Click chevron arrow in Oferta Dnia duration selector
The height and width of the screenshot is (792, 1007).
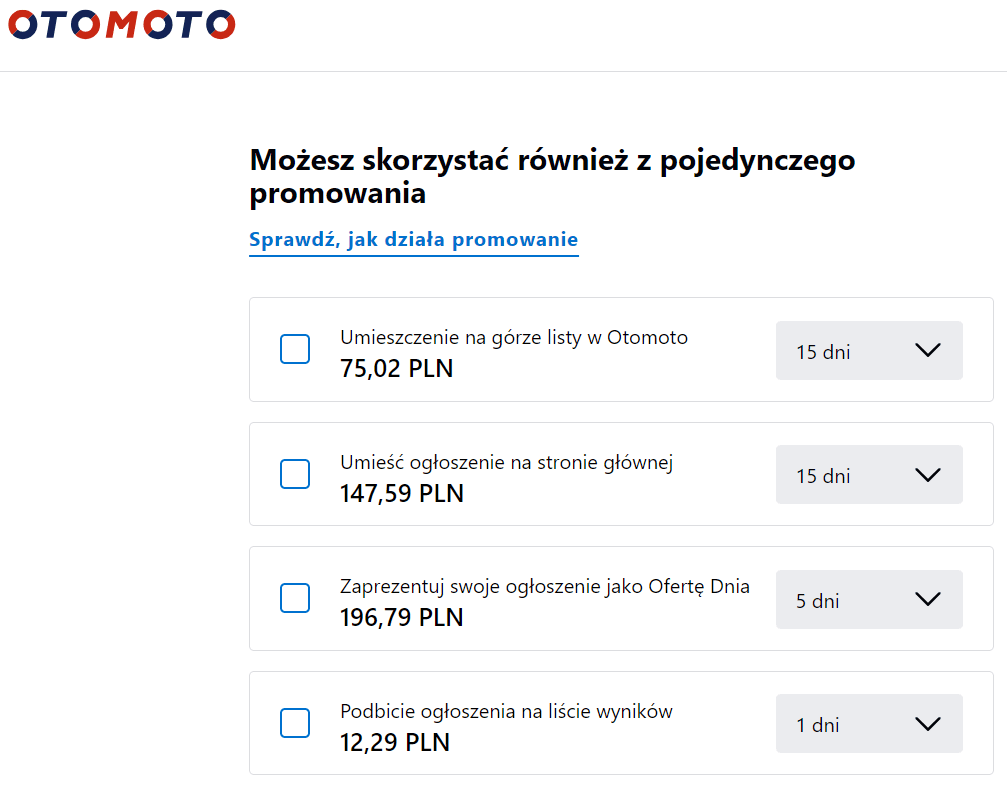coord(927,599)
